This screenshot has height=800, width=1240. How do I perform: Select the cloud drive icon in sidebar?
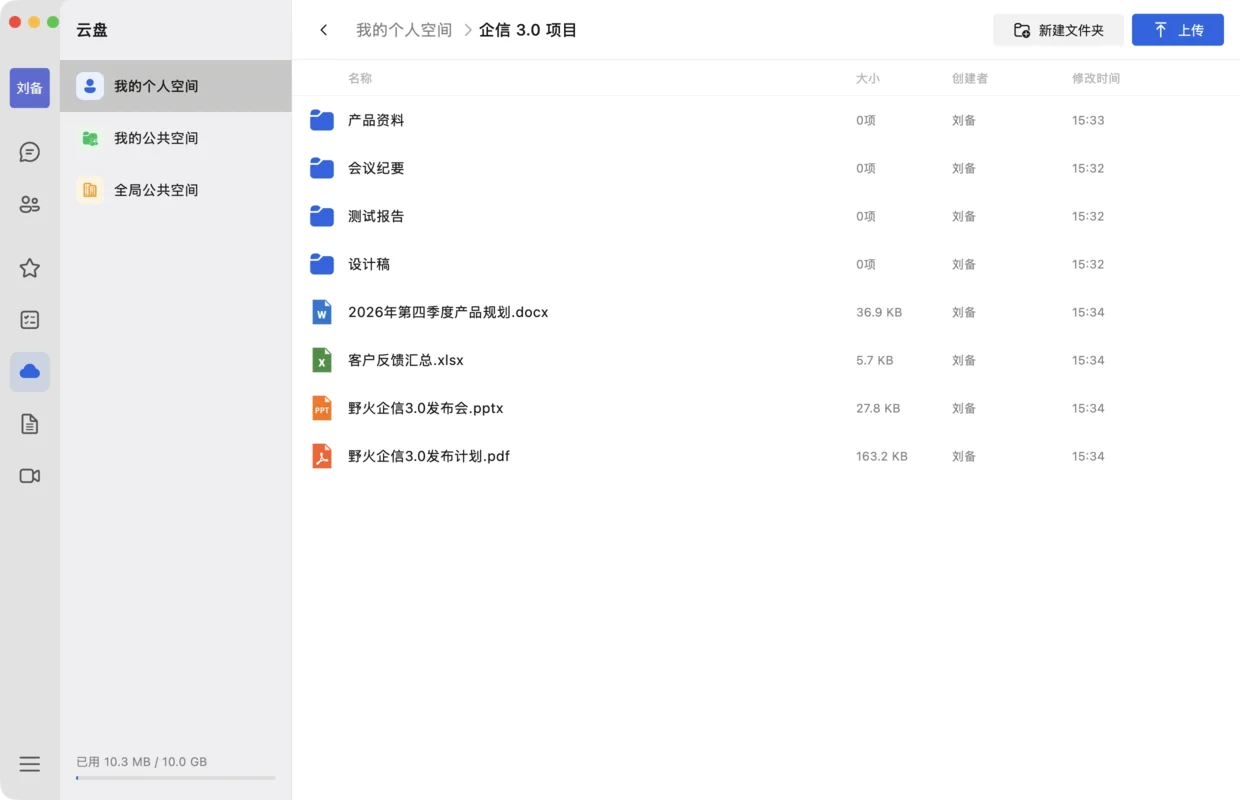click(x=30, y=372)
